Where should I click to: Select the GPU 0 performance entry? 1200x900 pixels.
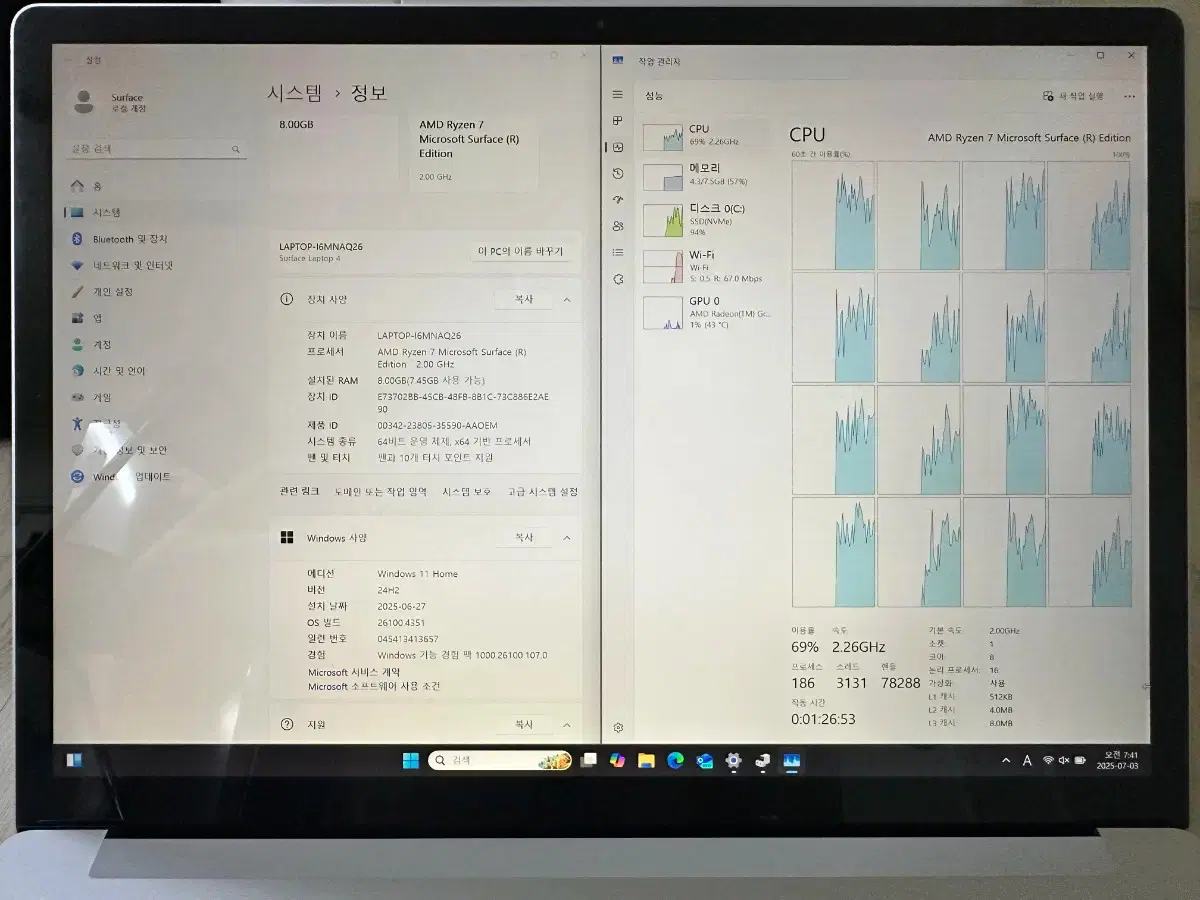(x=705, y=312)
